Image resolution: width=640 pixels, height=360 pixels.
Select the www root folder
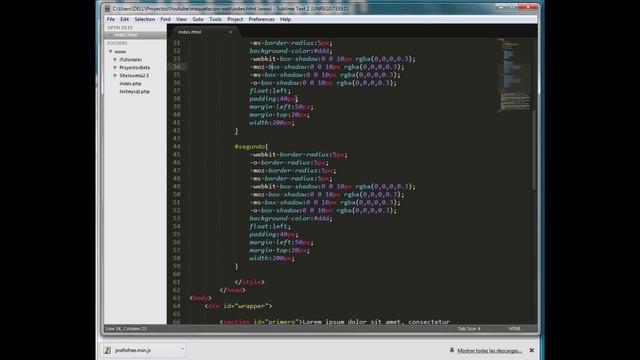[x=120, y=52]
